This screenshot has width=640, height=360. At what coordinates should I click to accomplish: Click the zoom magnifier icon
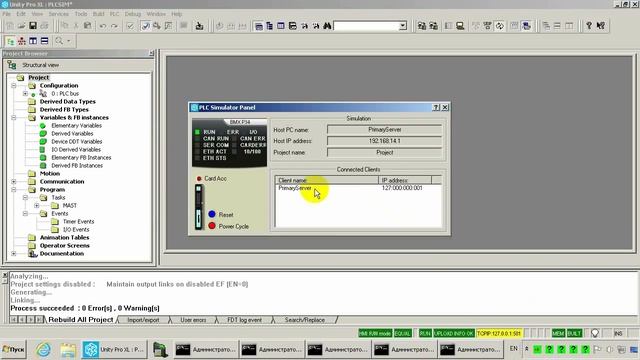(x=59, y=41)
